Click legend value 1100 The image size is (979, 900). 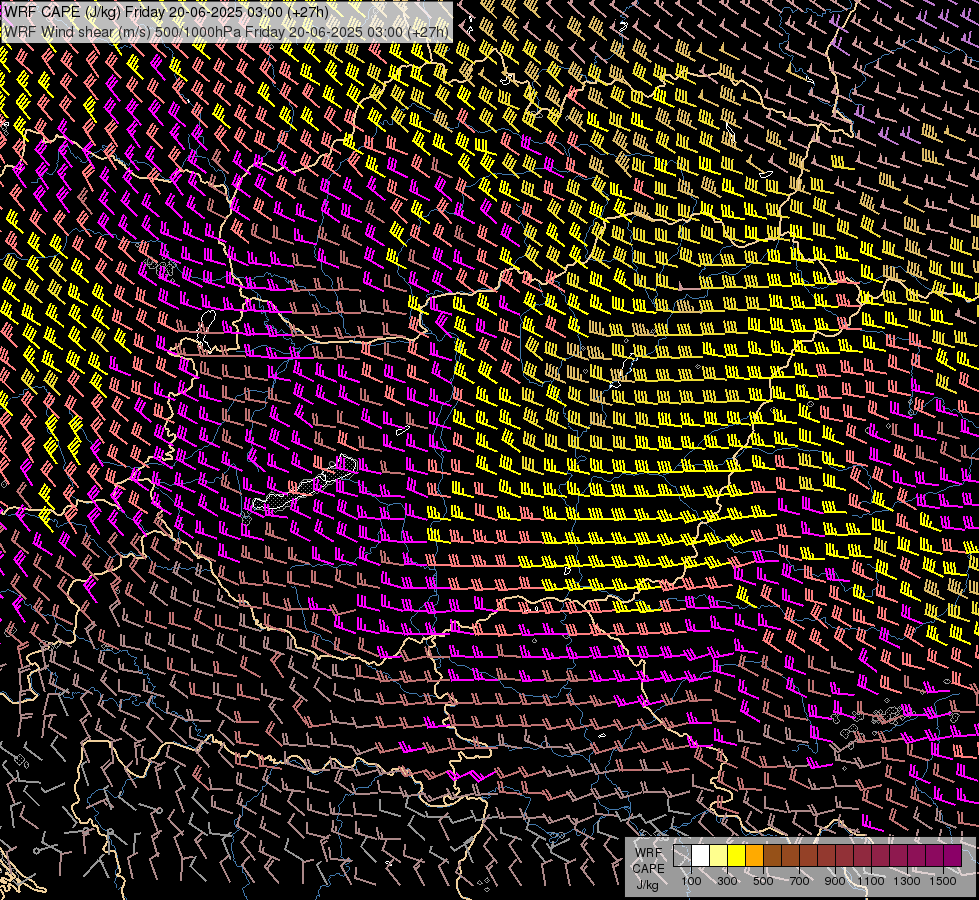point(870,881)
